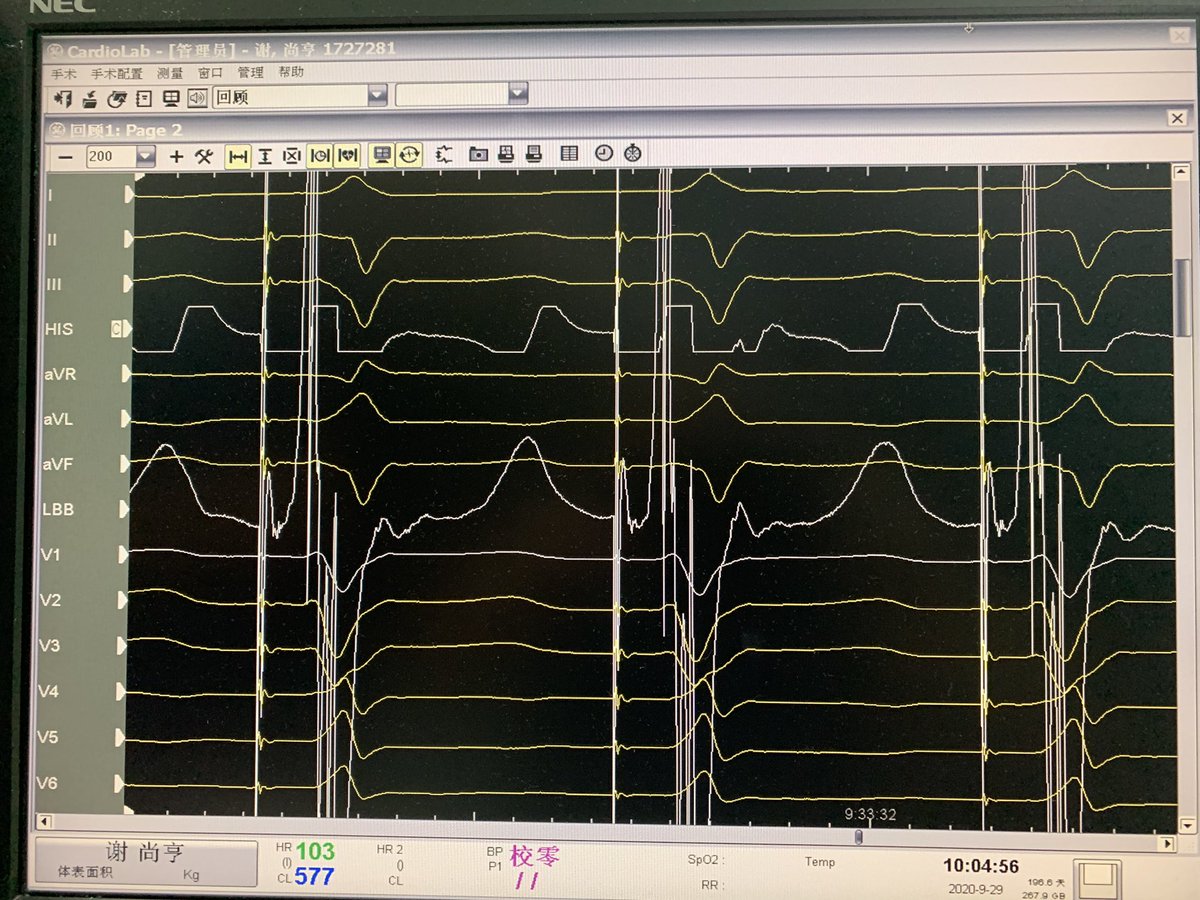Select the aVL channel label
This screenshot has height=900, width=1200.
(58, 419)
